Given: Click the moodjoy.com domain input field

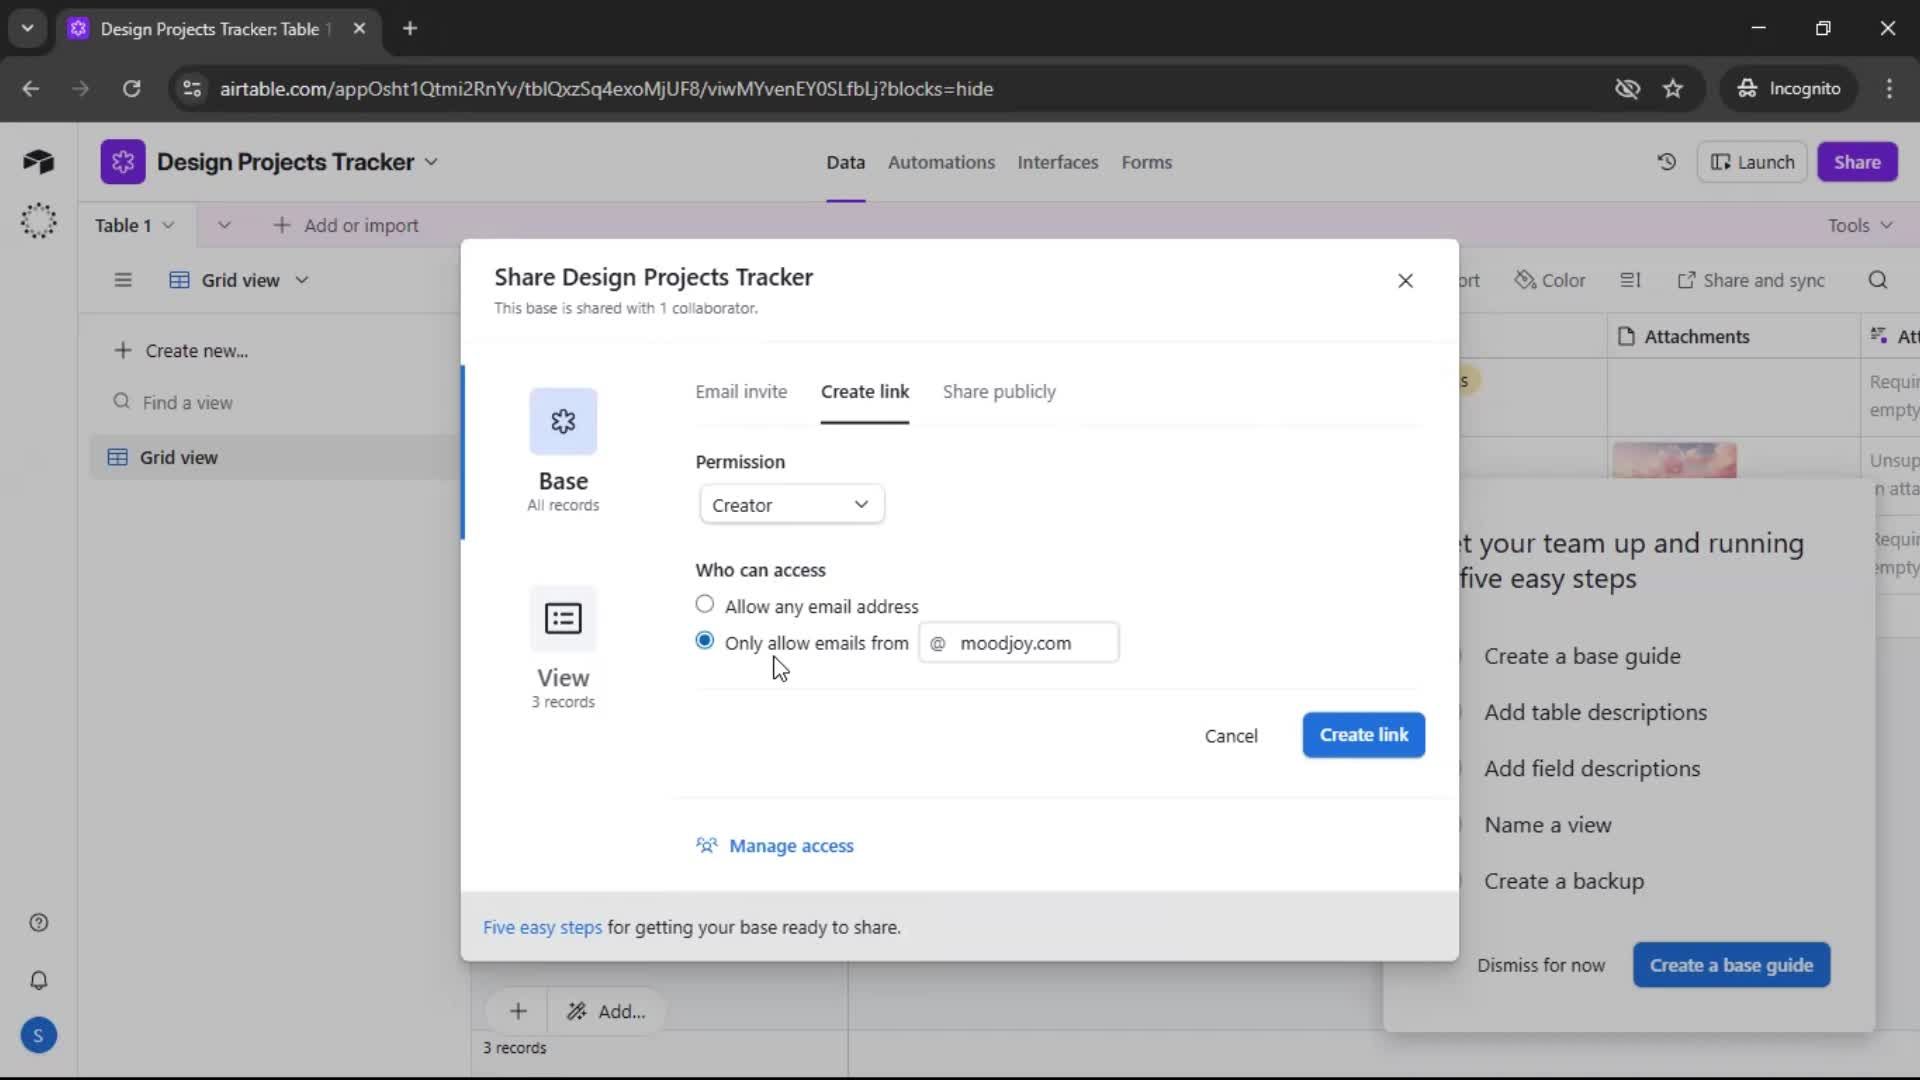Looking at the screenshot, I should 1019,643.
